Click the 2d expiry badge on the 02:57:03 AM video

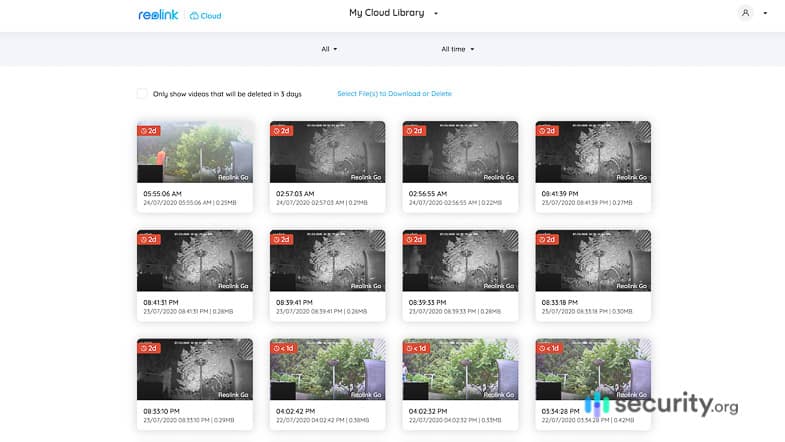282,130
